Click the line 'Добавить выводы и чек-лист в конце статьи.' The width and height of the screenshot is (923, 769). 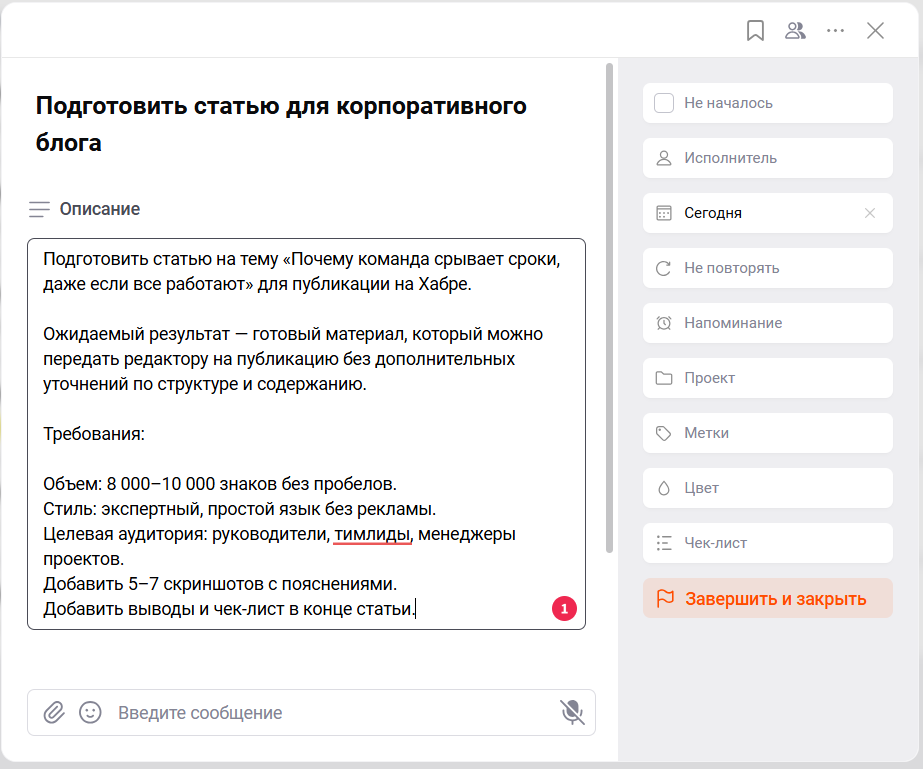point(229,609)
